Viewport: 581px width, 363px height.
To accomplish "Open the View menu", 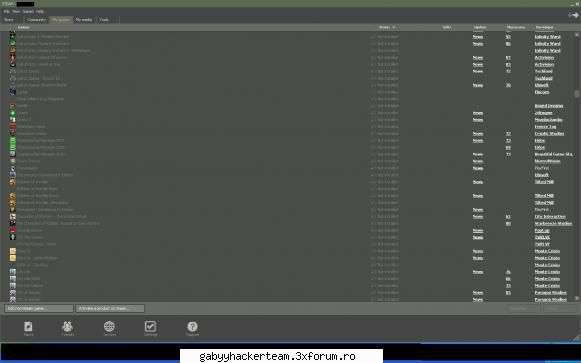I will point(16,11).
